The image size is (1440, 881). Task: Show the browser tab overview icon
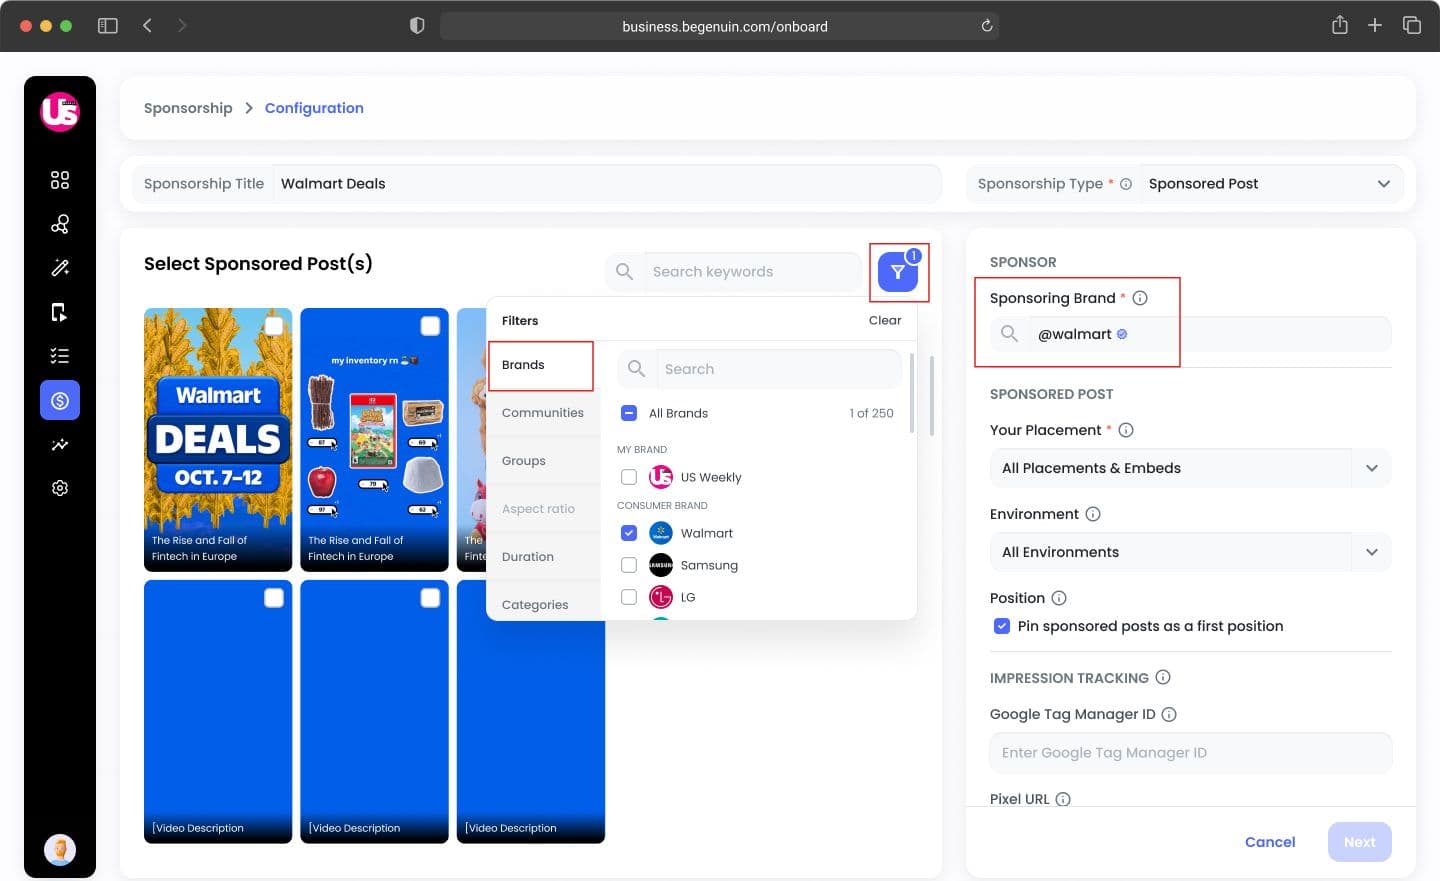(x=1412, y=26)
